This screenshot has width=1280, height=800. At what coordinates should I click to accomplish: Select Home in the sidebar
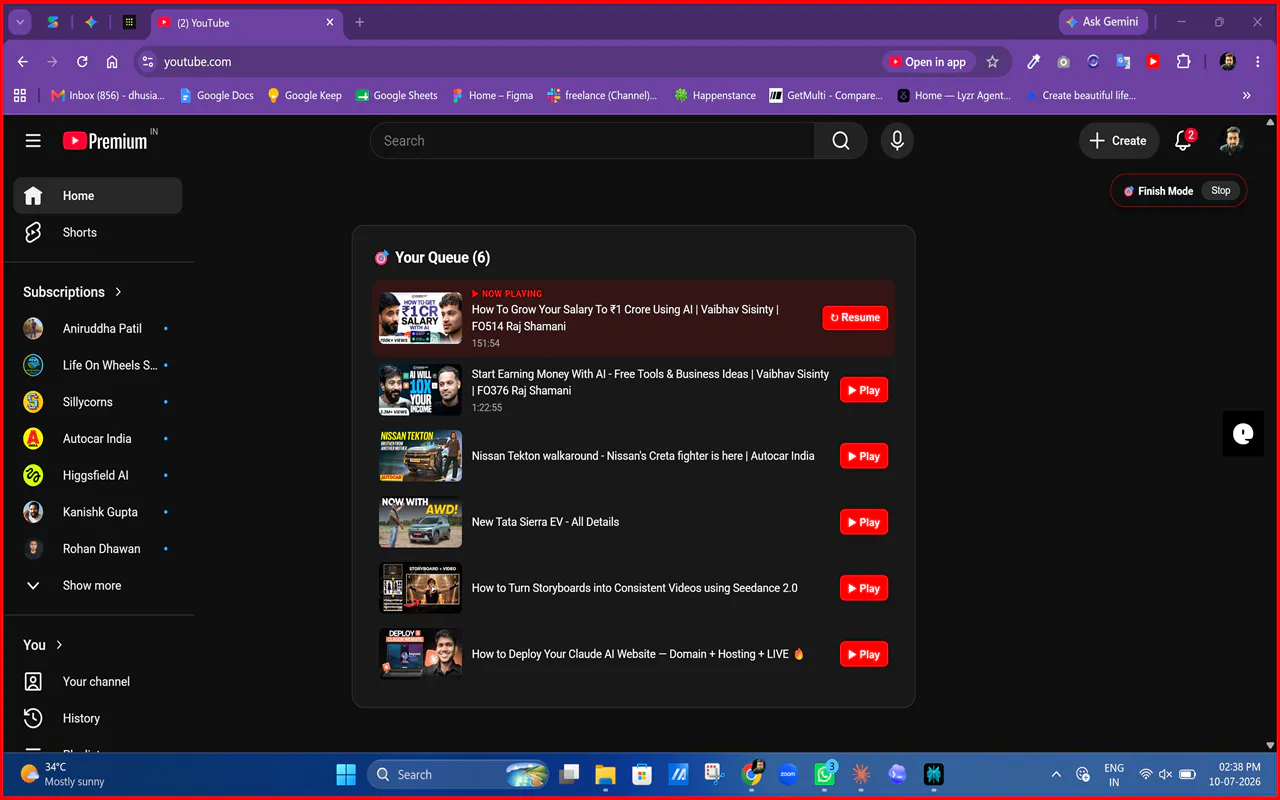click(98, 196)
